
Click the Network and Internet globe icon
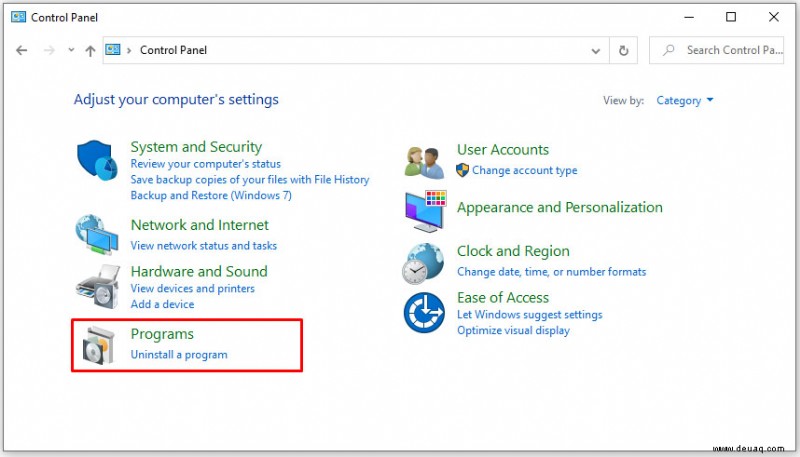click(97, 235)
